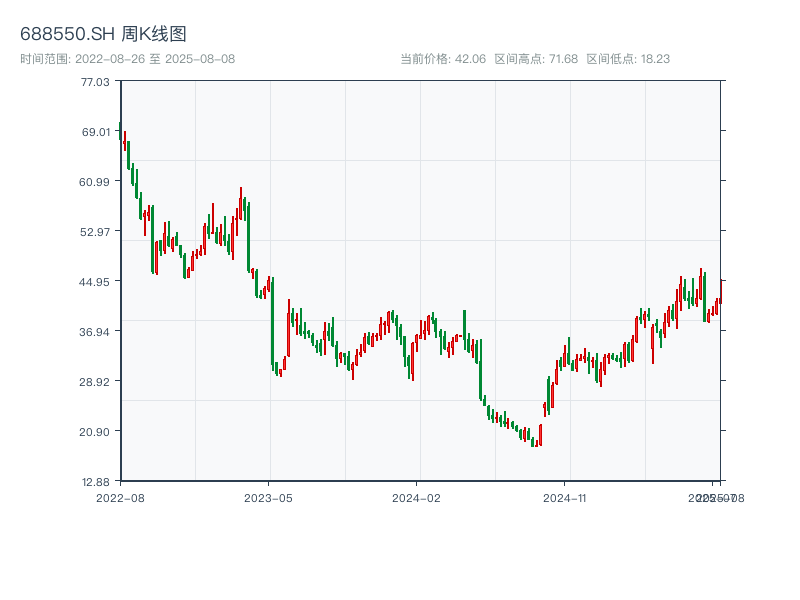The height and width of the screenshot is (600, 800).
Task: Click the 52.97 y-axis label
Action: [96, 232]
